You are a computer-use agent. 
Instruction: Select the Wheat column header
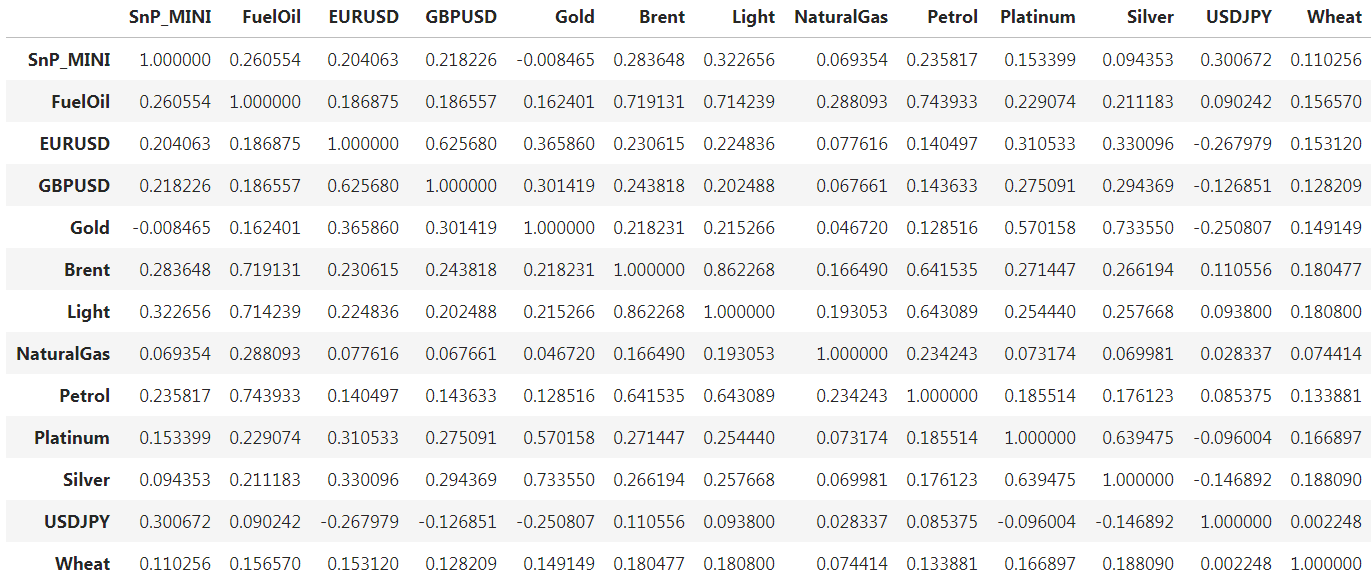pyautogui.click(x=1334, y=17)
